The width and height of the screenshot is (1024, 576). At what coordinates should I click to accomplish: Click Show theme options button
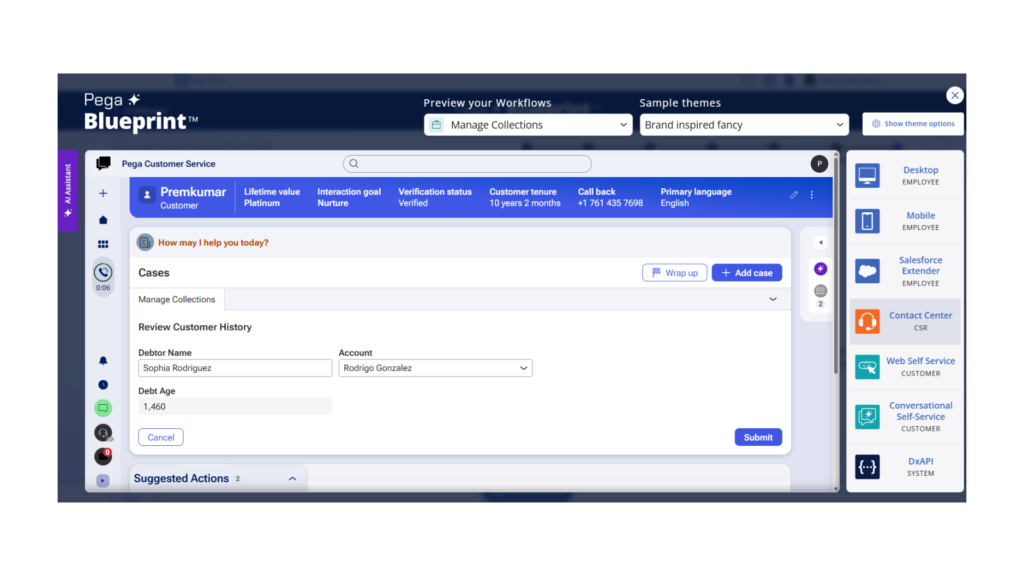point(913,124)
